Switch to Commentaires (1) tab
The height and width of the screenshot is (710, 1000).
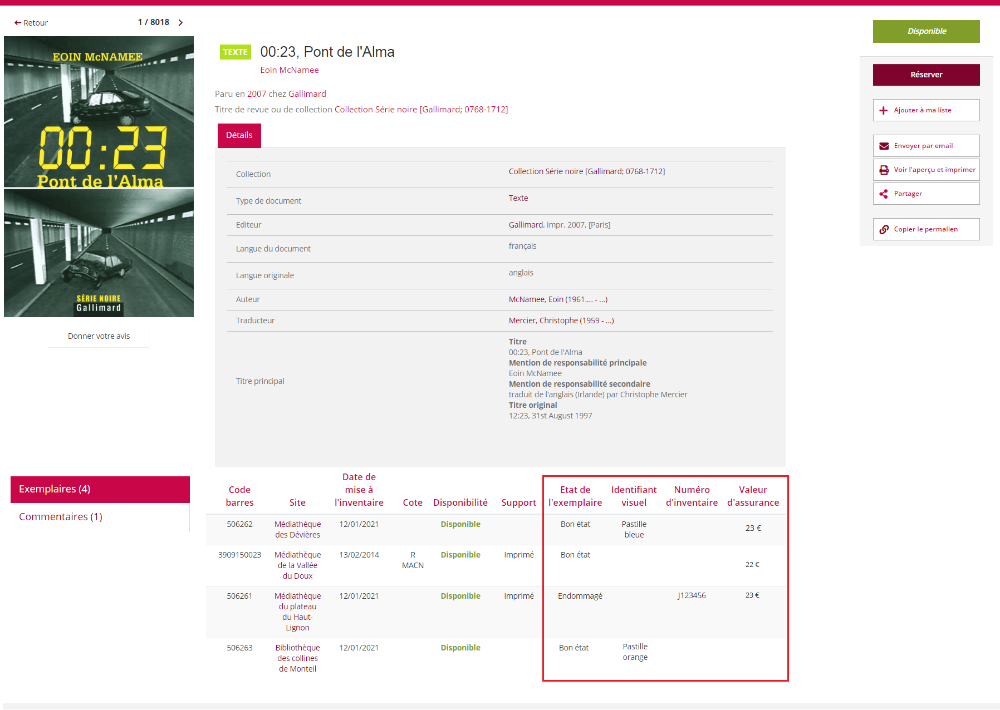(x=61, y=517)
